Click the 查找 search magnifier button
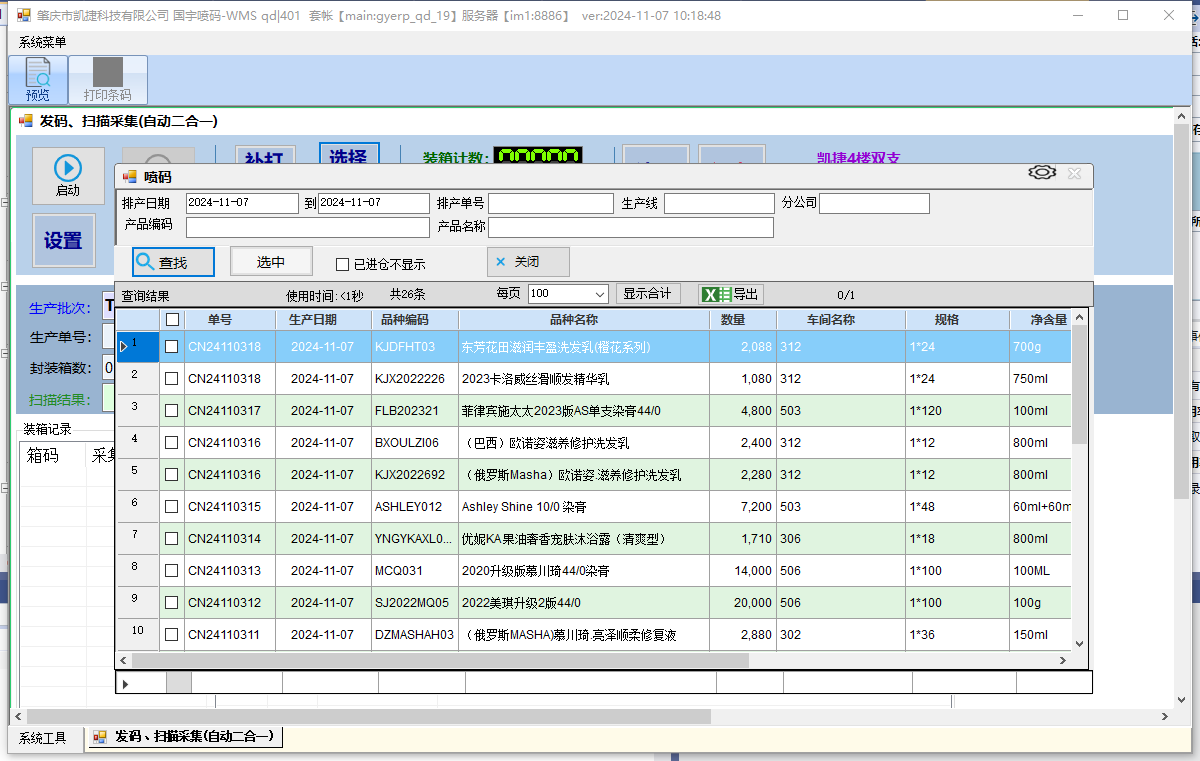This screenshot has width=1200, height=761. point(173,262)
